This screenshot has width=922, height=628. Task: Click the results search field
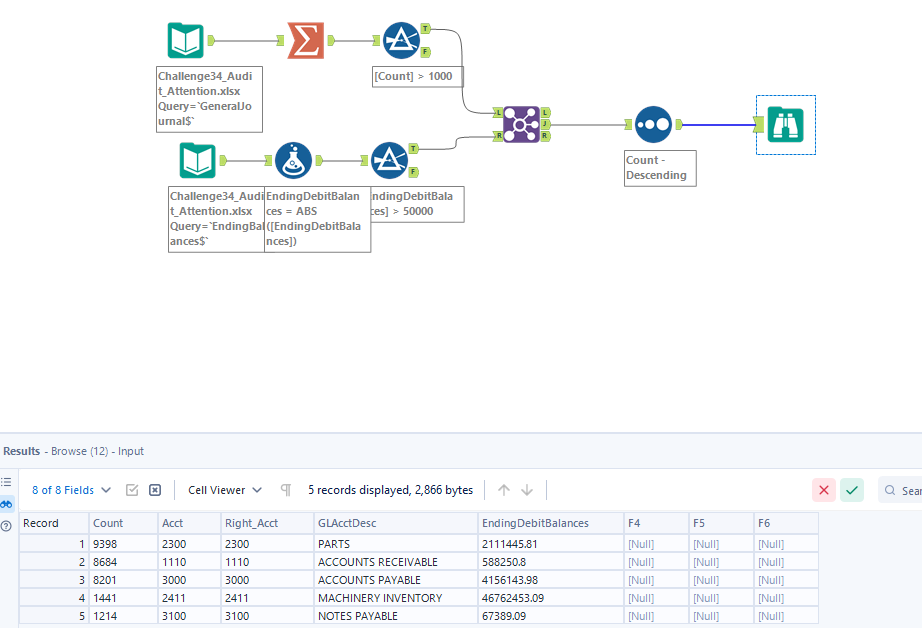pyautogui.click(x=905, y=491)
